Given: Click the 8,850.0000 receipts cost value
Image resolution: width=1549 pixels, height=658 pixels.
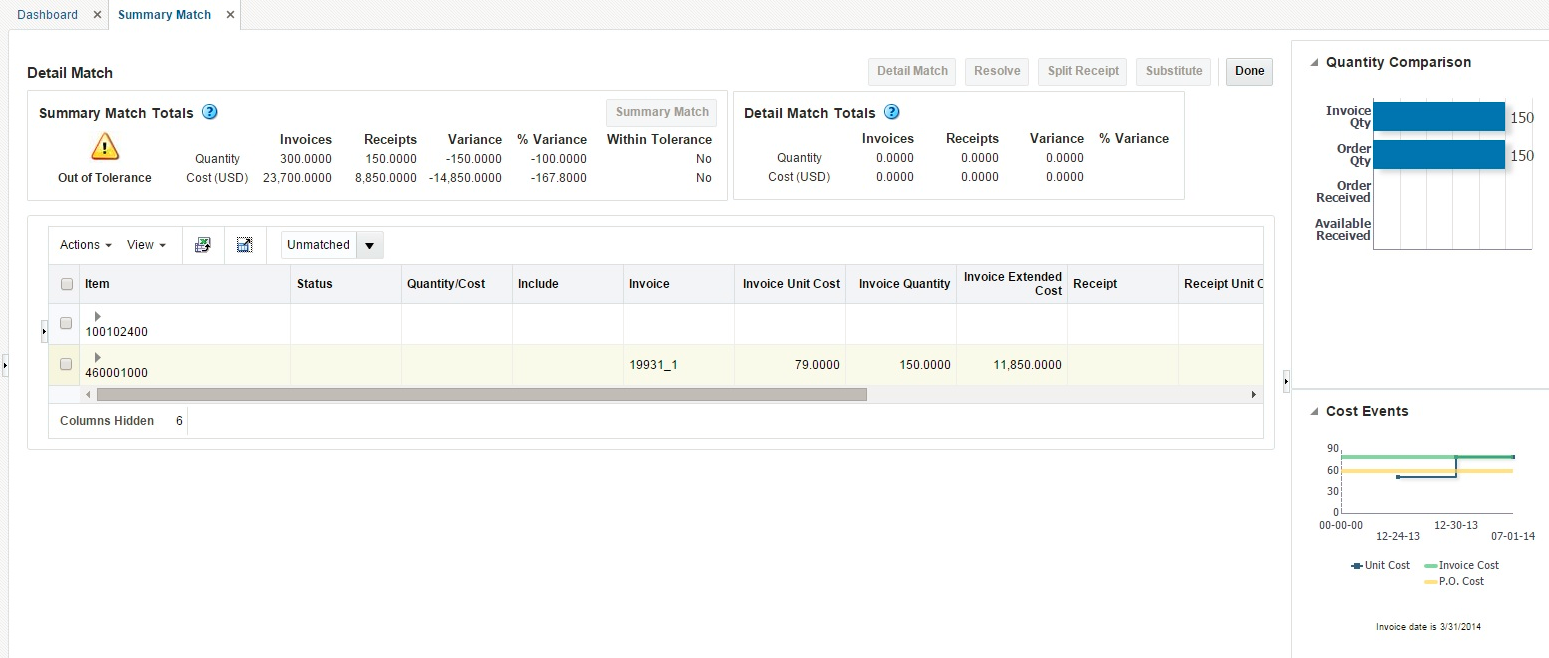Looking at the screenshot, I should [x=385, y=178].
